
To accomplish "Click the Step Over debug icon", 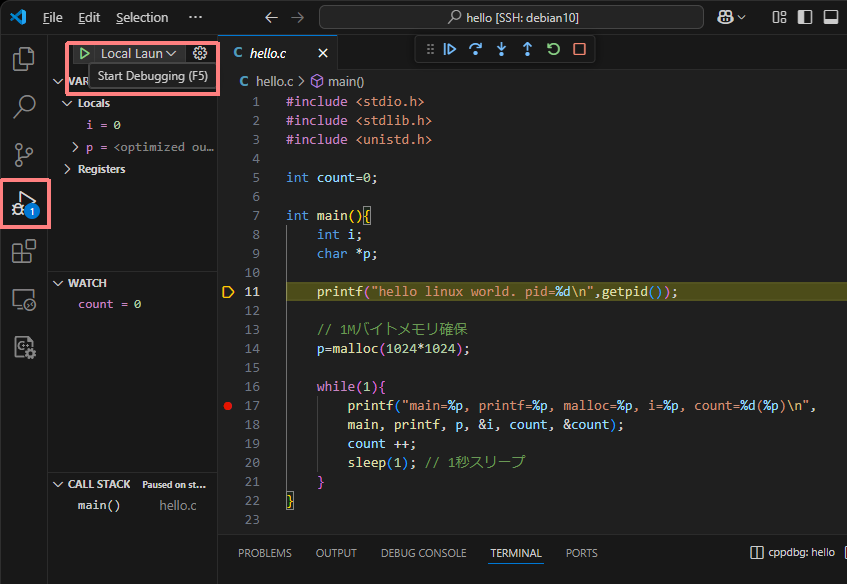I will tap(475, 48).
